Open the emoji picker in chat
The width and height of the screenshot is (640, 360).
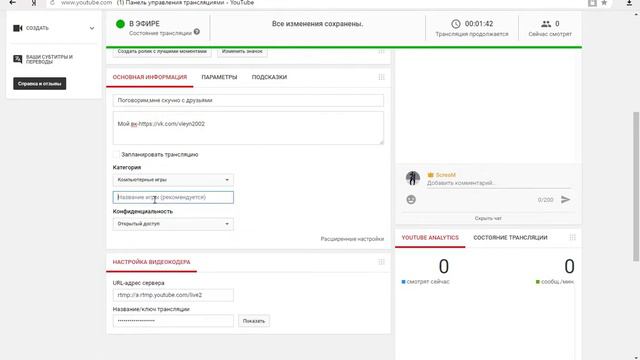(x=411, y=200)
